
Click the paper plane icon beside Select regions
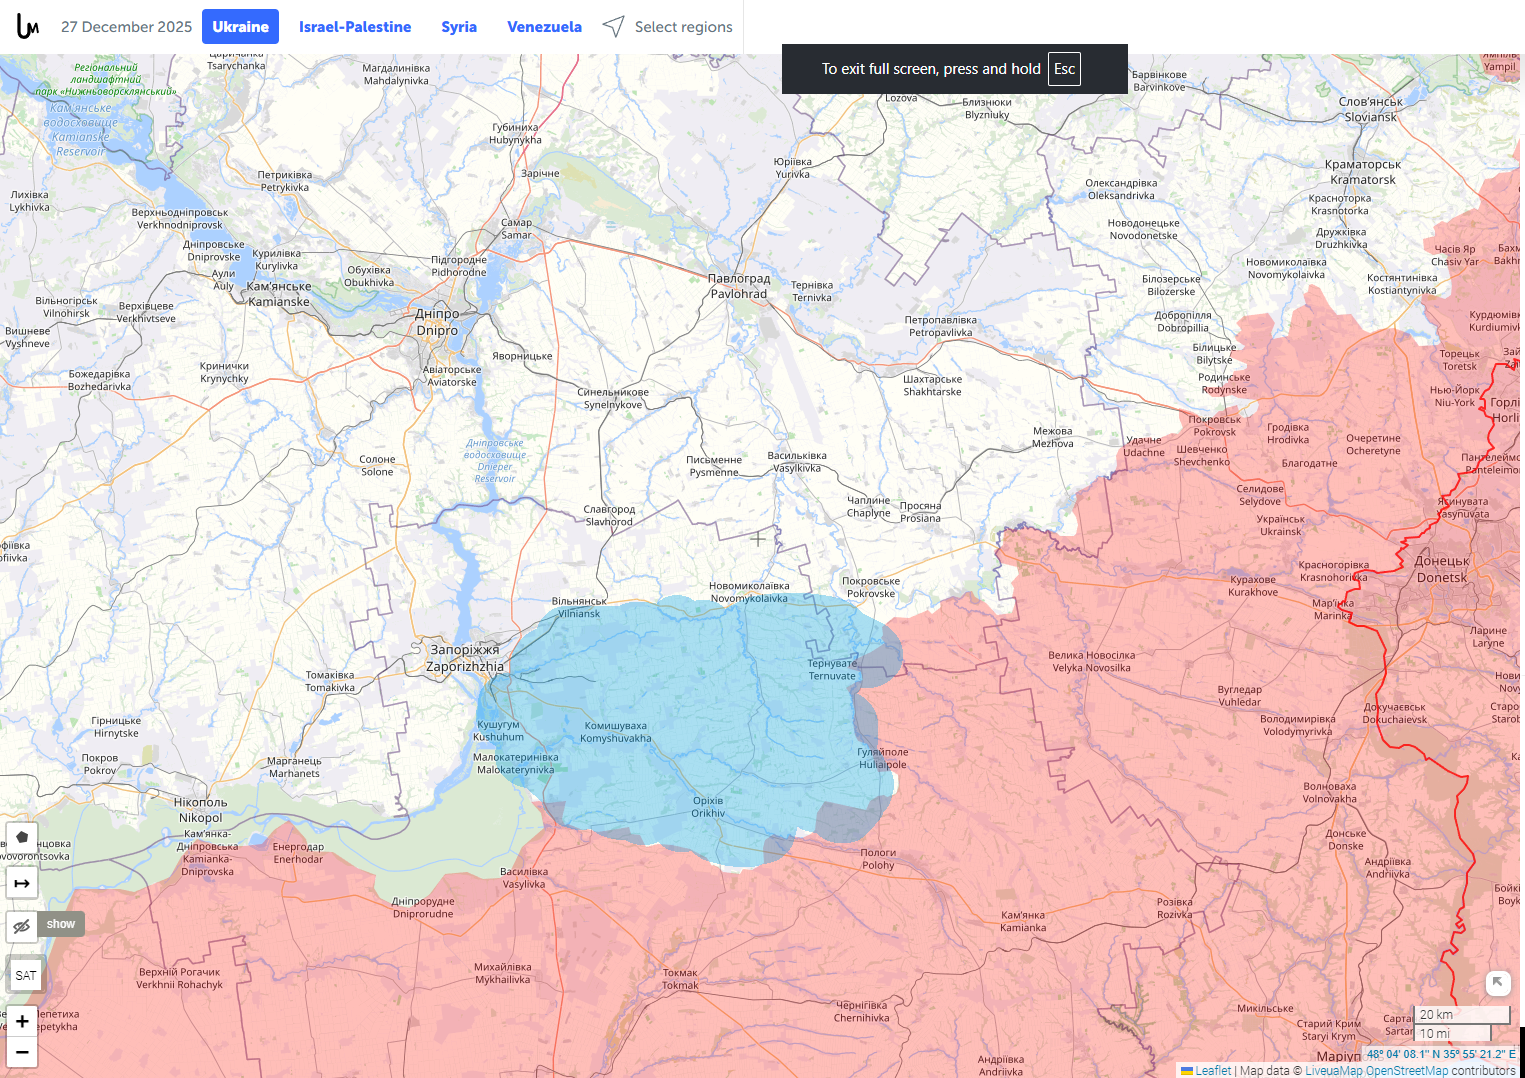(613, 27)
